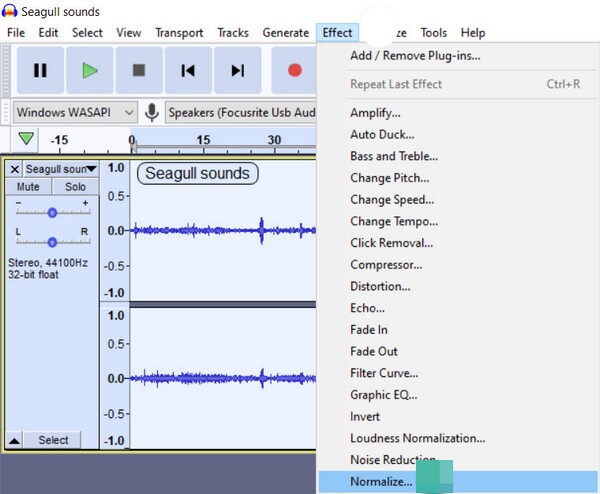This screenshot has height=494, width=600.
Task: Open the Edit menu
Action: click(48, 33)
